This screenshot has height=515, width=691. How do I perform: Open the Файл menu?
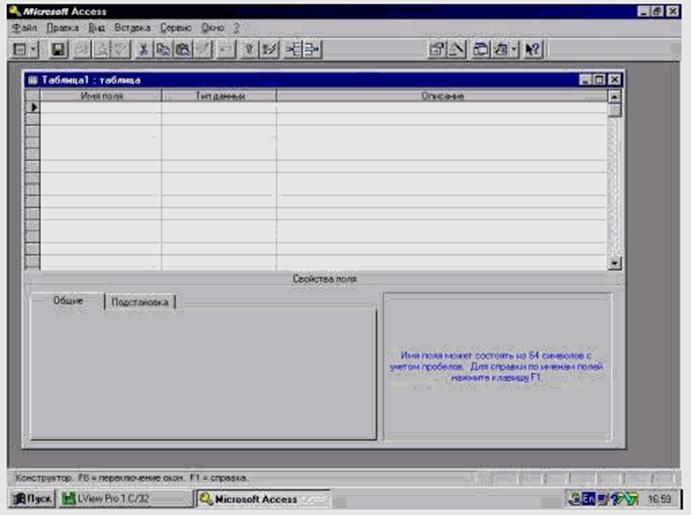pos(24,28)
